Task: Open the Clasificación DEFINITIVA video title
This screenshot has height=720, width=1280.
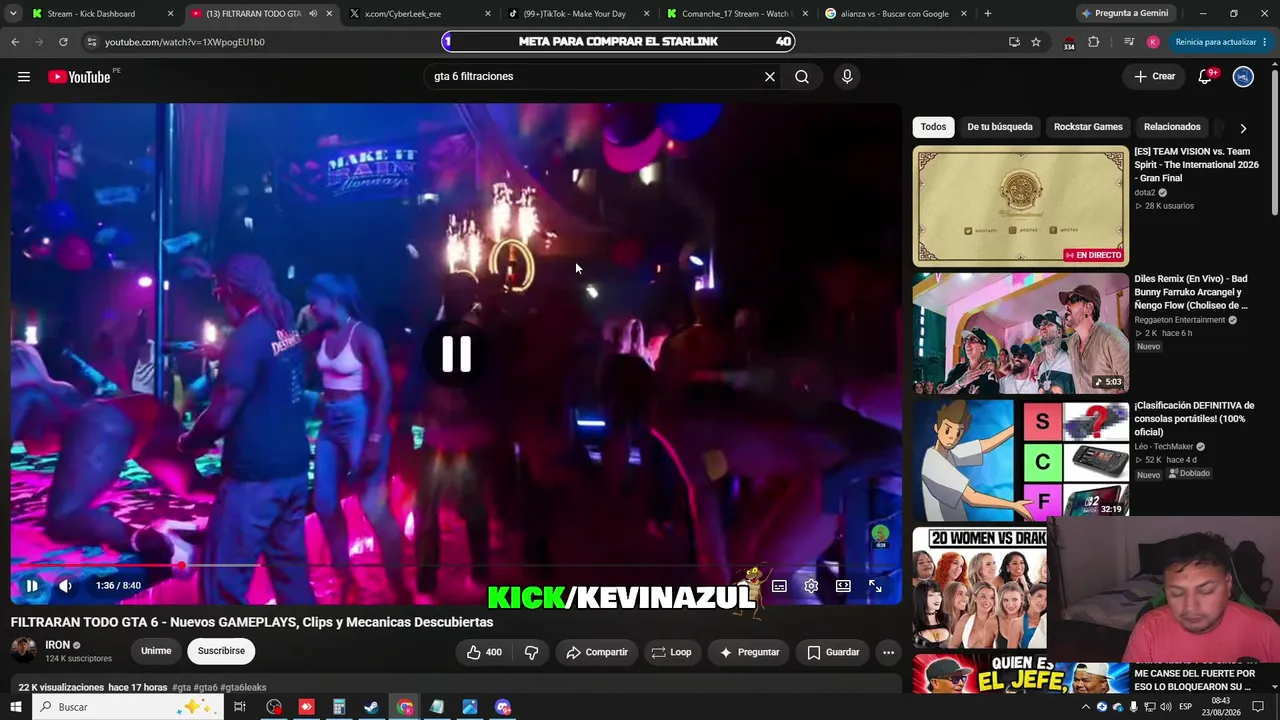Action: [x=1194, y=419]
